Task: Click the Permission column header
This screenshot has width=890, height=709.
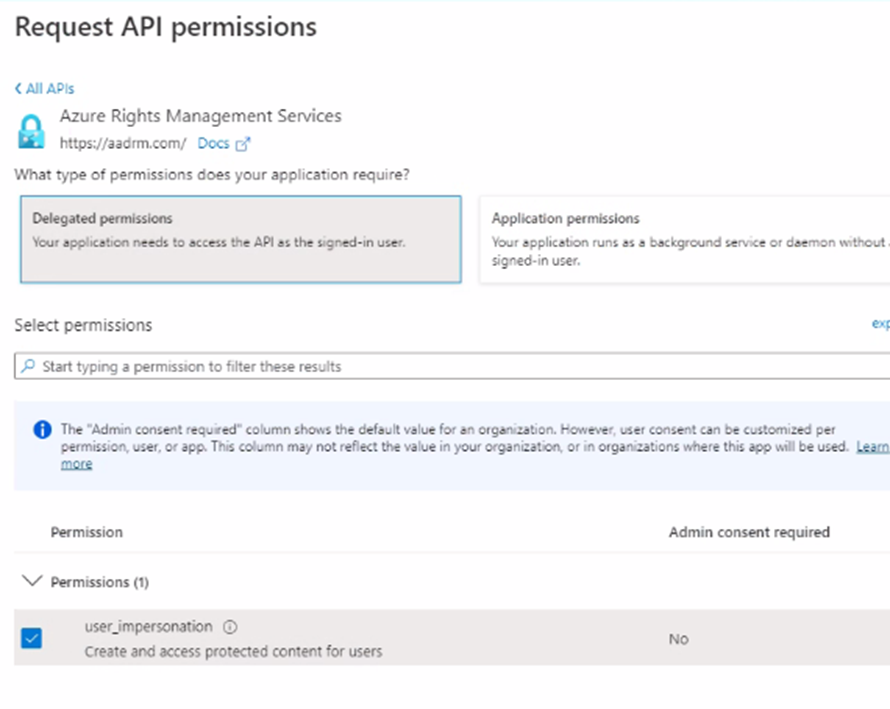Action: click(87, 532)
